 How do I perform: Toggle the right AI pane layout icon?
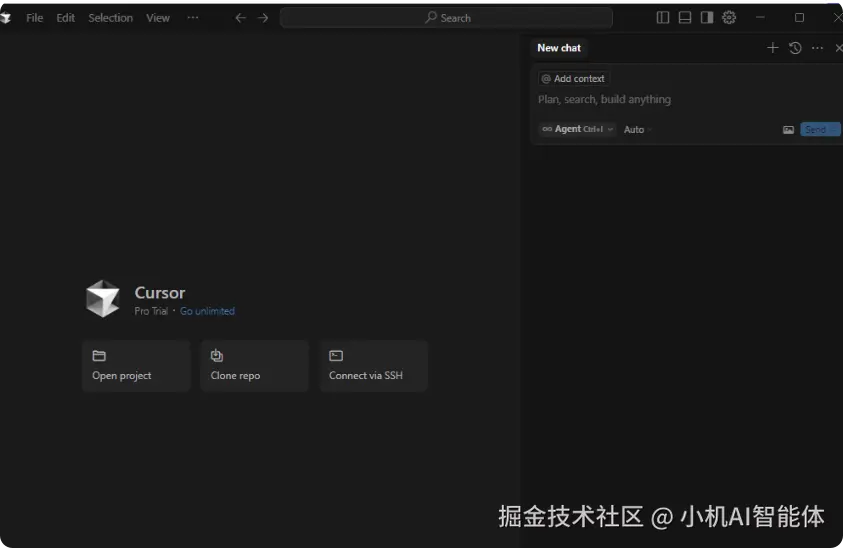pyautogui.click(x=707, y=18)
